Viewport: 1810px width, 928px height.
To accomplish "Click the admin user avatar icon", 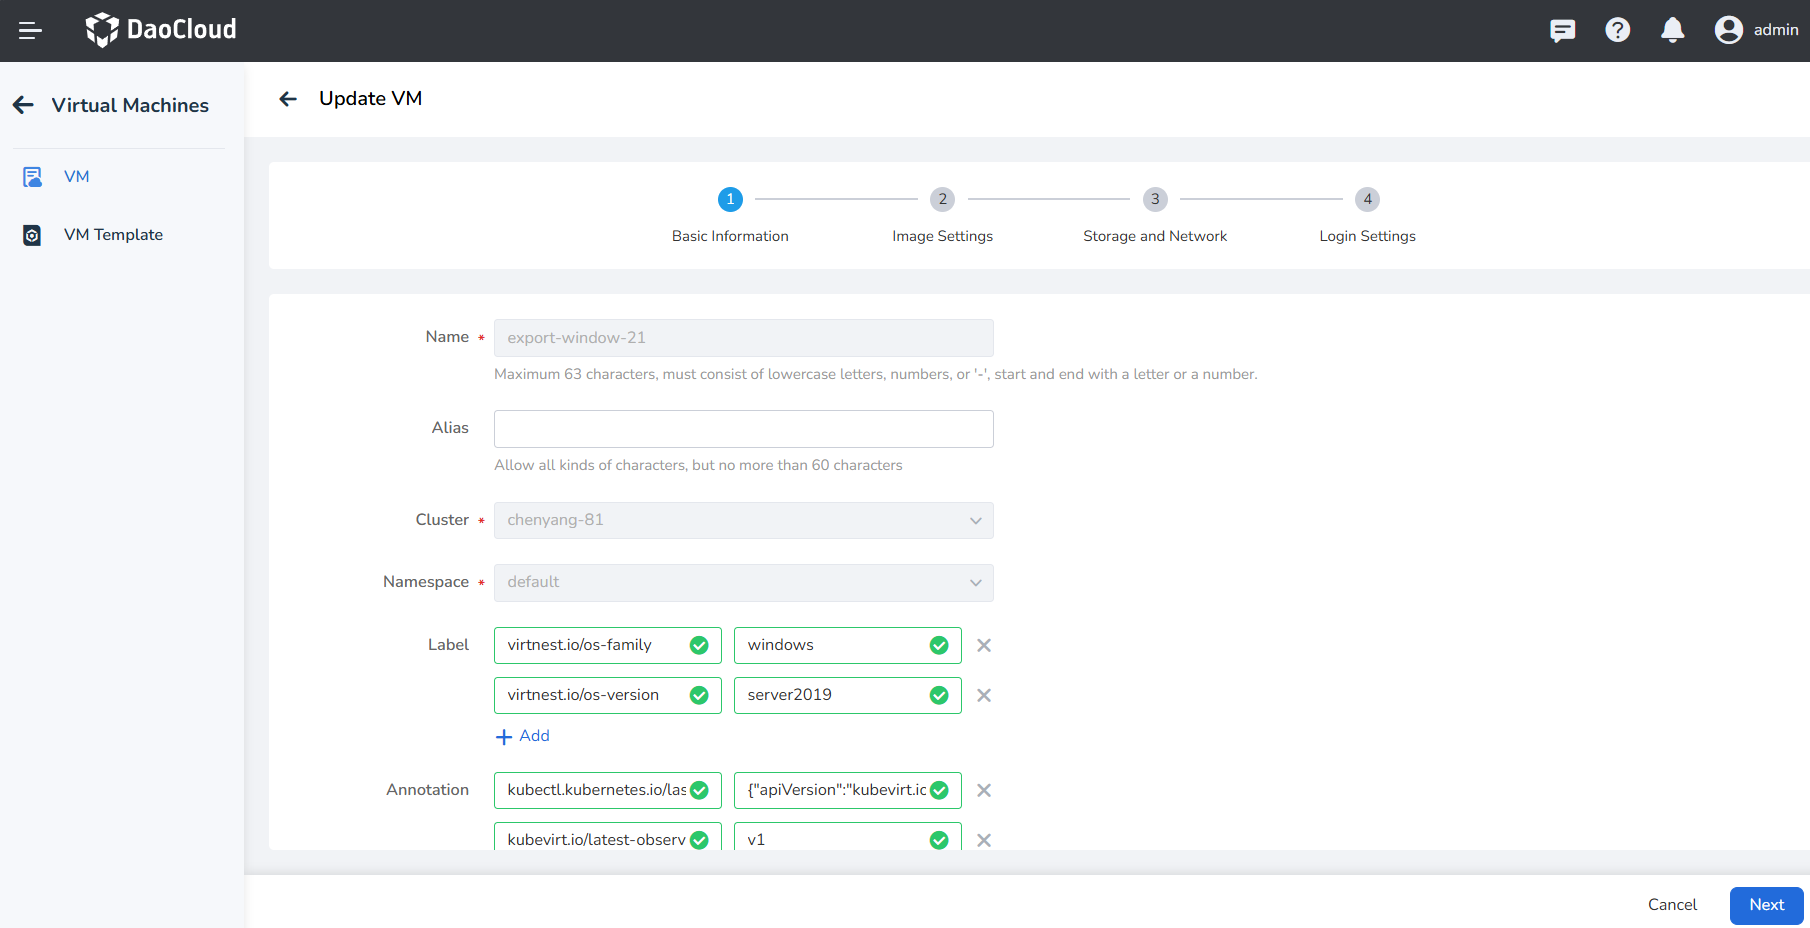I will [x=1728, y=31].
